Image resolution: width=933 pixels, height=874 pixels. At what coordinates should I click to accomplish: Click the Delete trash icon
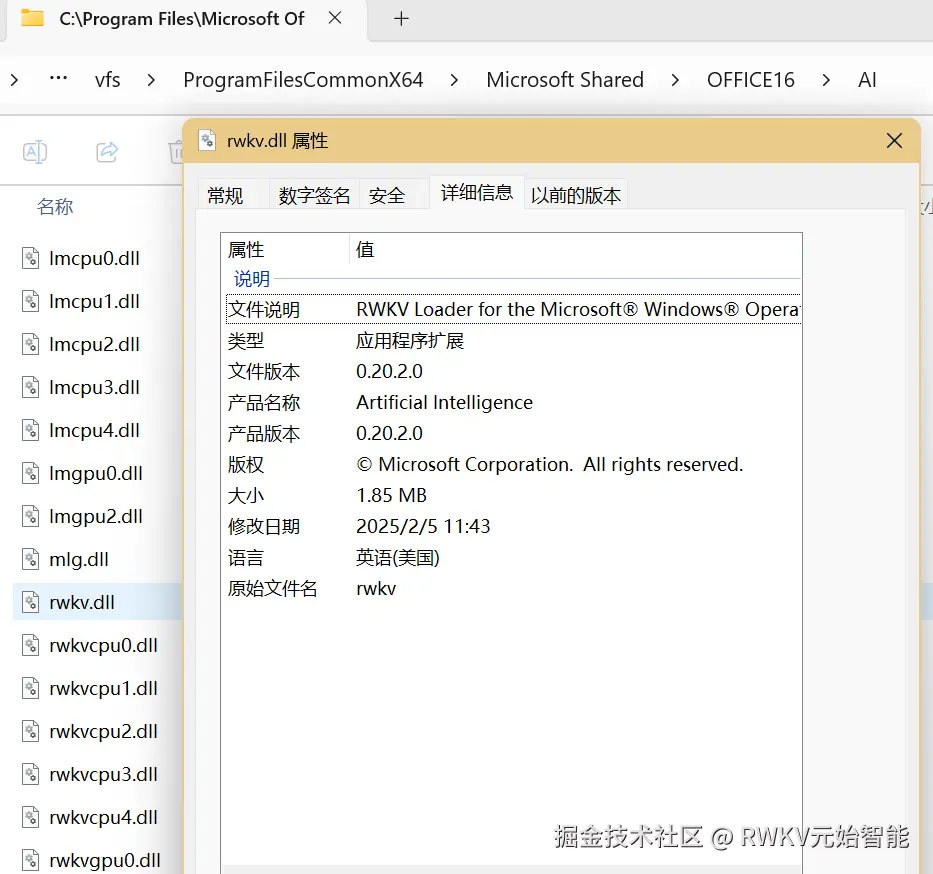178,152
